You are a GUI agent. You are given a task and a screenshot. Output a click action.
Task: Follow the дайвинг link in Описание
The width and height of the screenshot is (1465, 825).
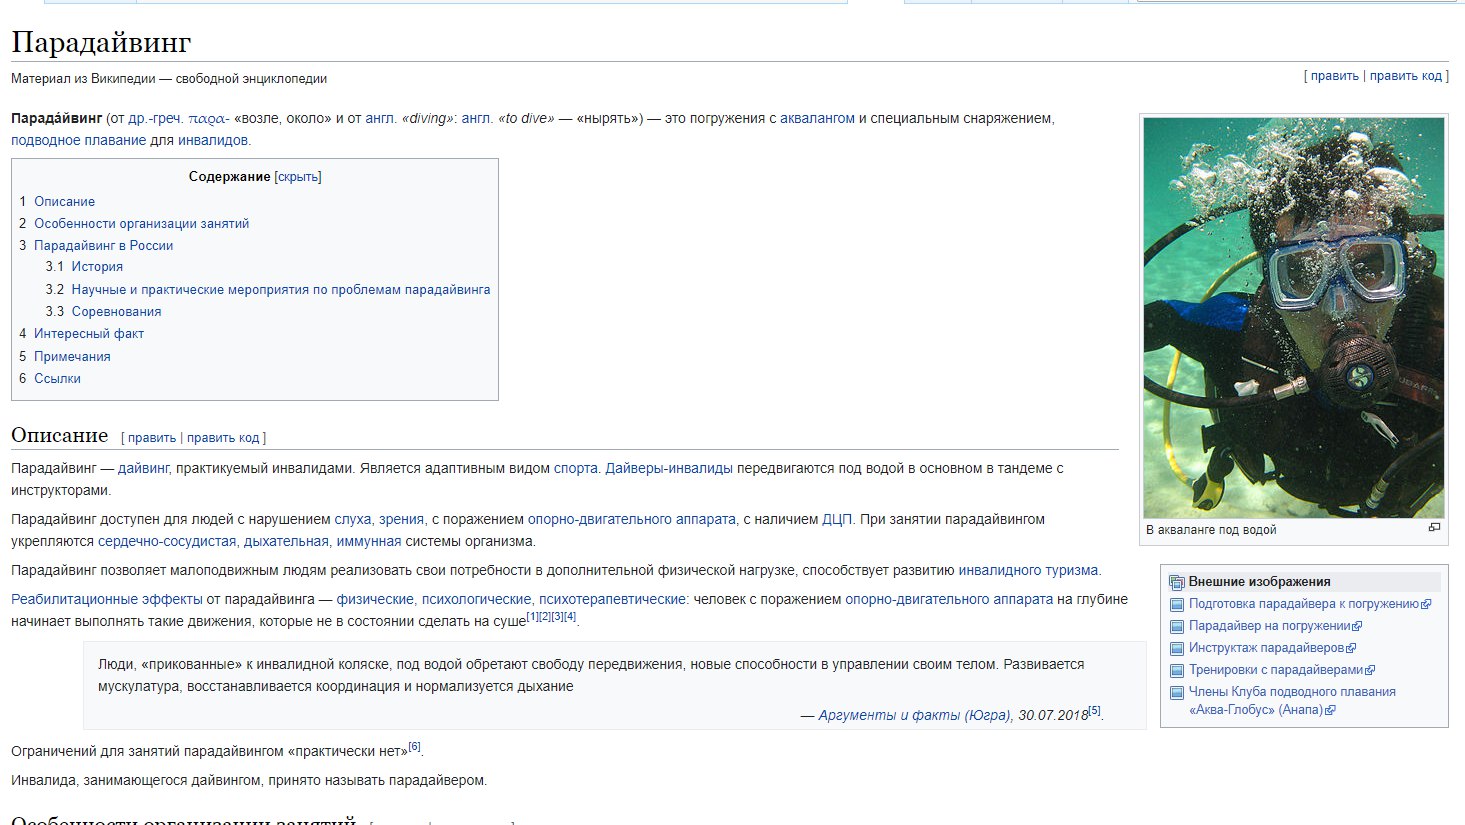click(143, 468)
